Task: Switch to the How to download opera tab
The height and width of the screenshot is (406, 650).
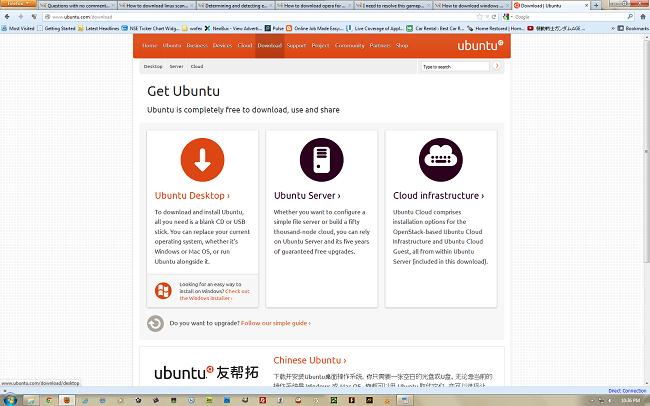Action: [x=314, y=5]
